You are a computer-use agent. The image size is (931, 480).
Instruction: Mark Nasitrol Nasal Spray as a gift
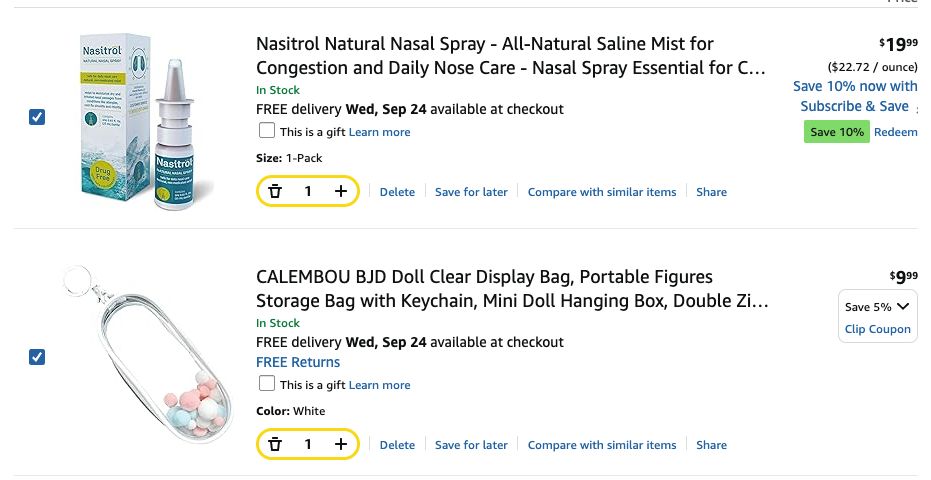click(267, 131)
